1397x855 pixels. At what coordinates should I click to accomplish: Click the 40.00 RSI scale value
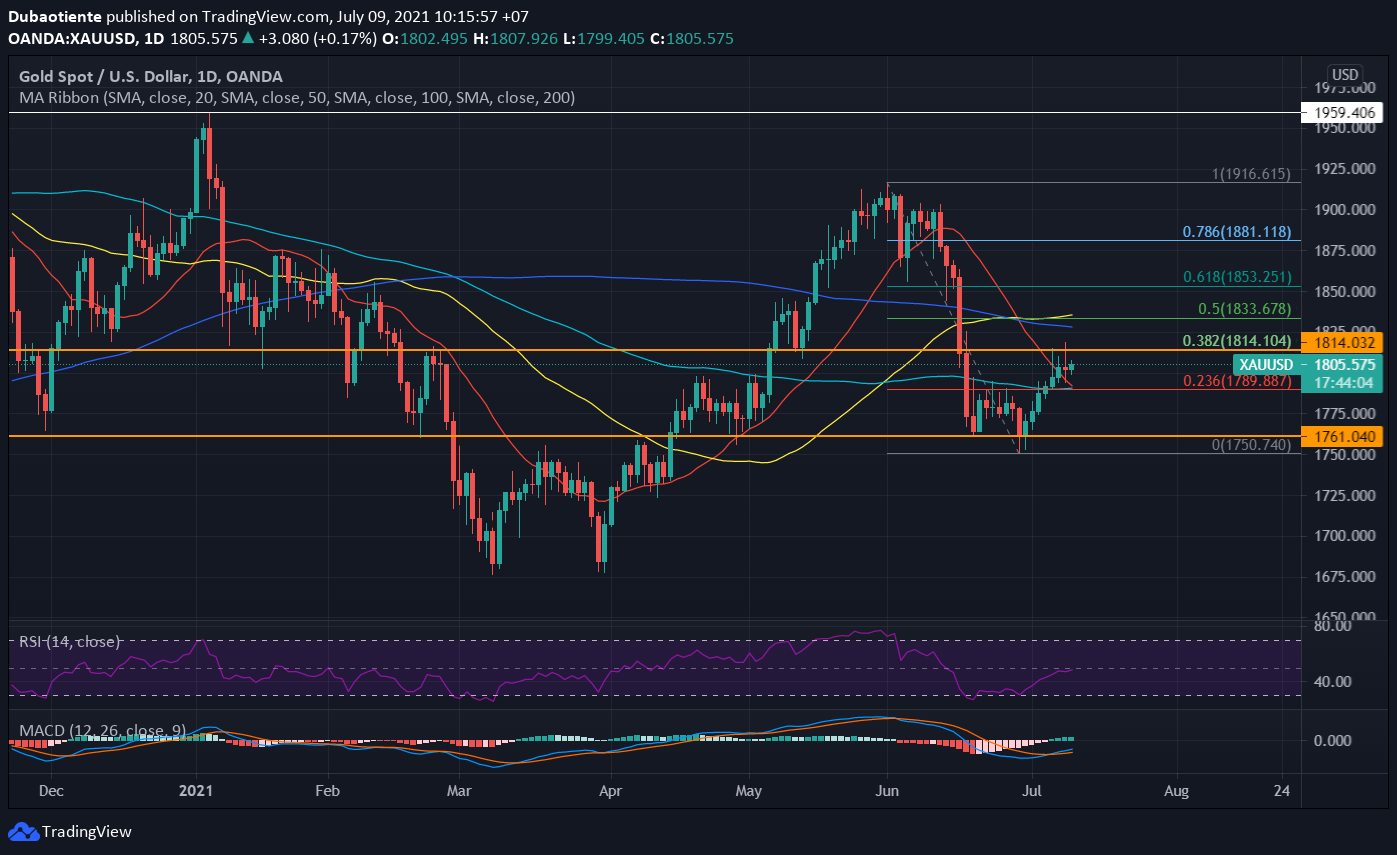(x=1331, y=682)
